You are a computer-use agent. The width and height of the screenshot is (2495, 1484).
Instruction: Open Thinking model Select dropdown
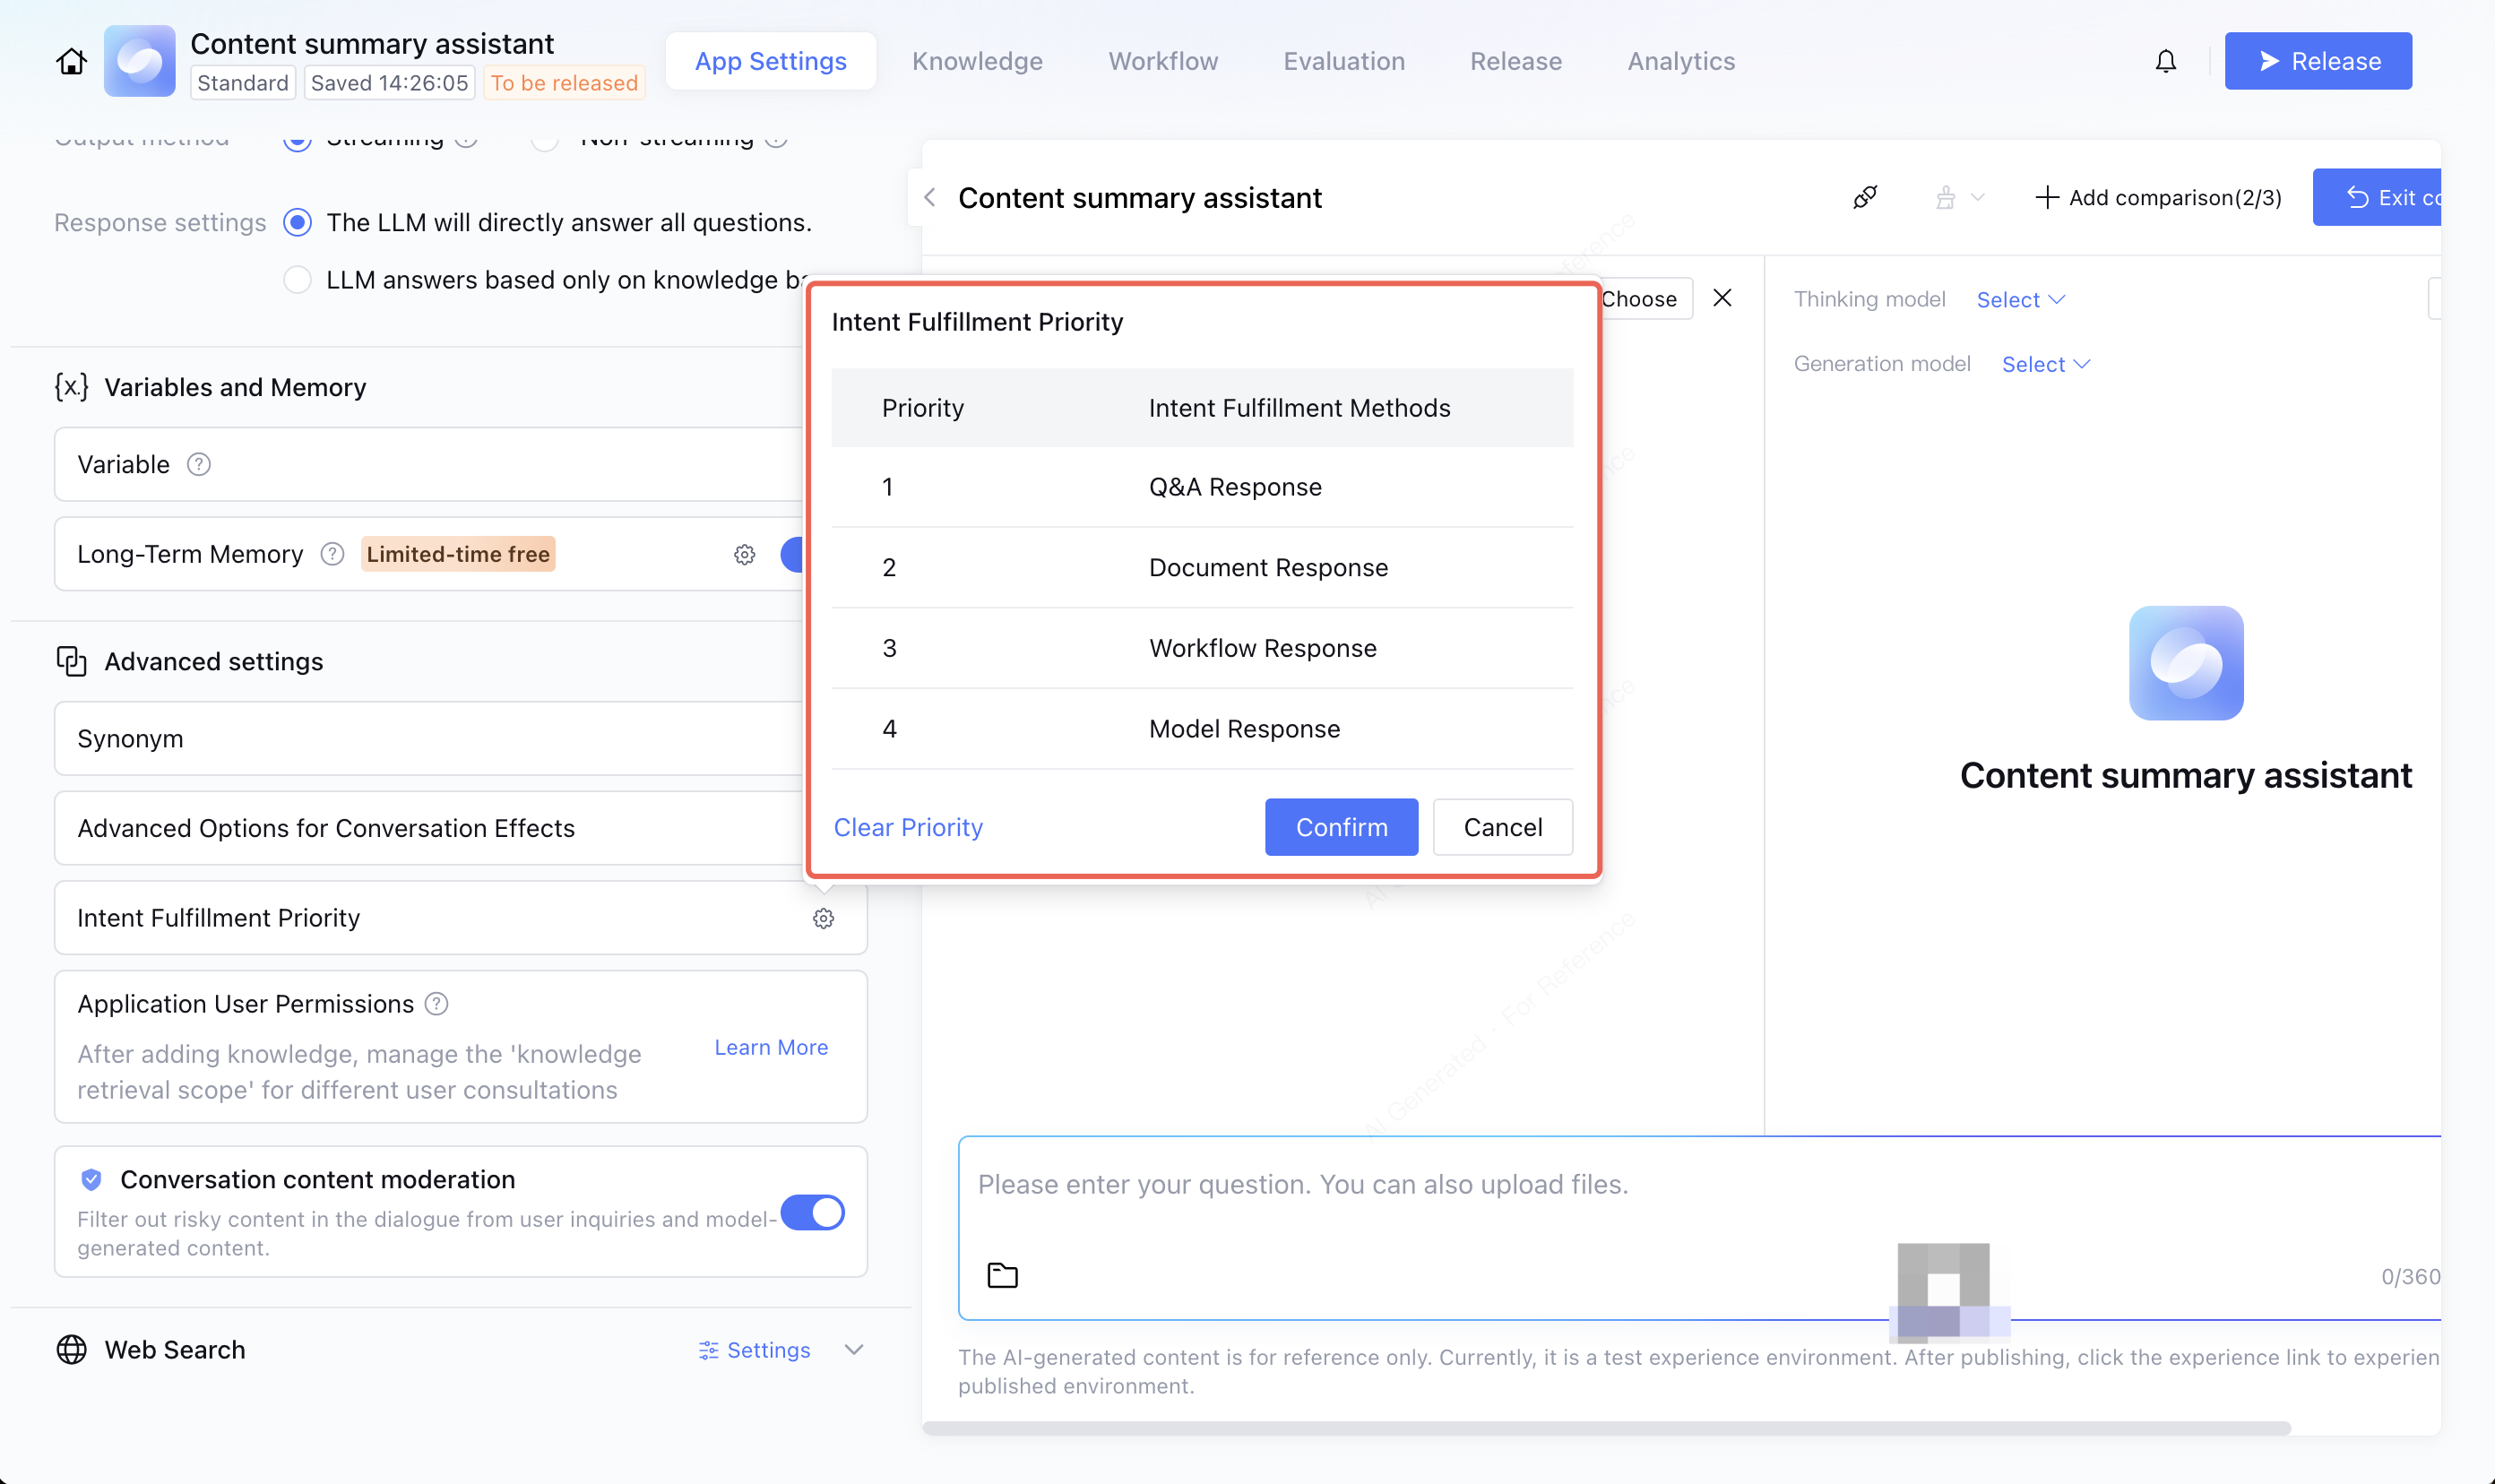click(2020, 299)
